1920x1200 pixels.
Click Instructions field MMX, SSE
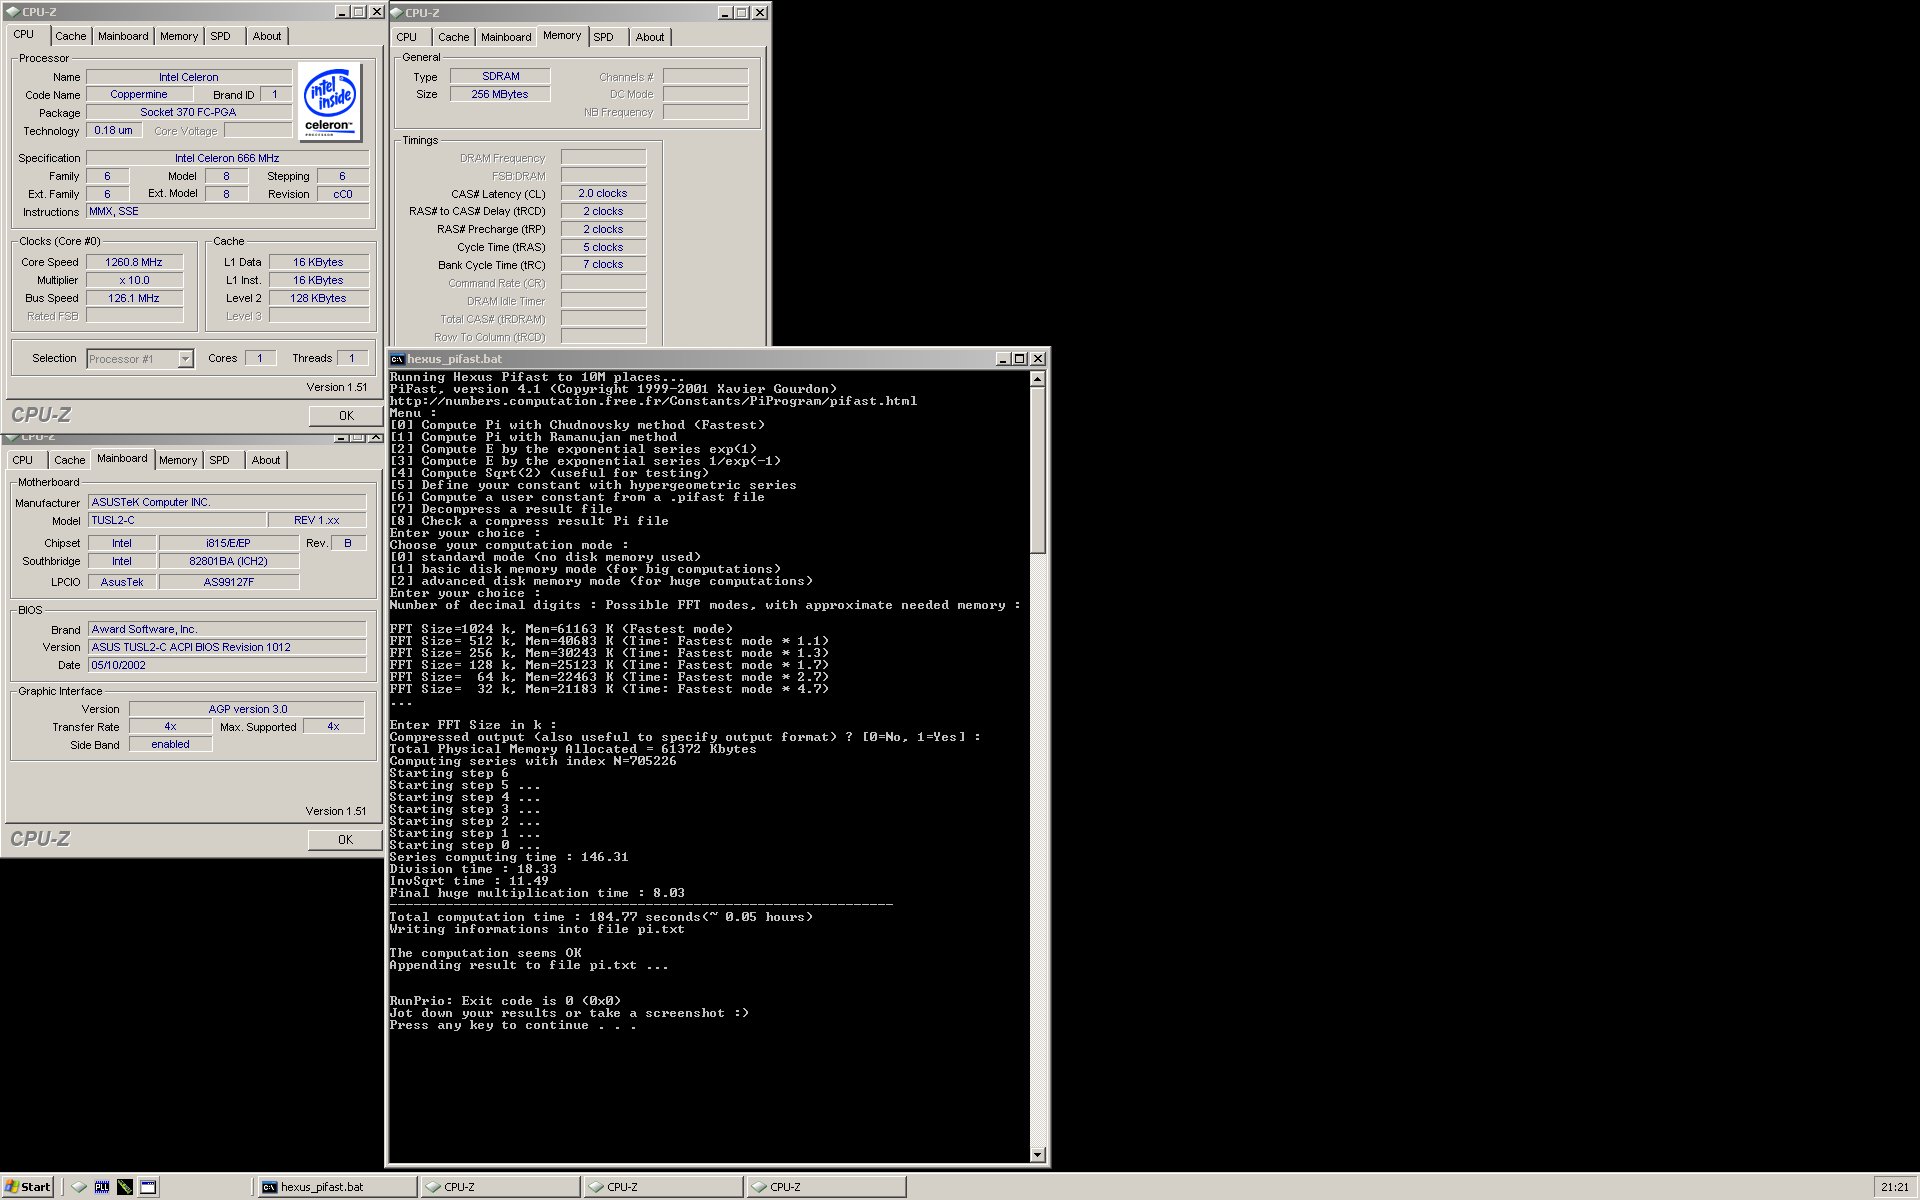tap(227, 211)
